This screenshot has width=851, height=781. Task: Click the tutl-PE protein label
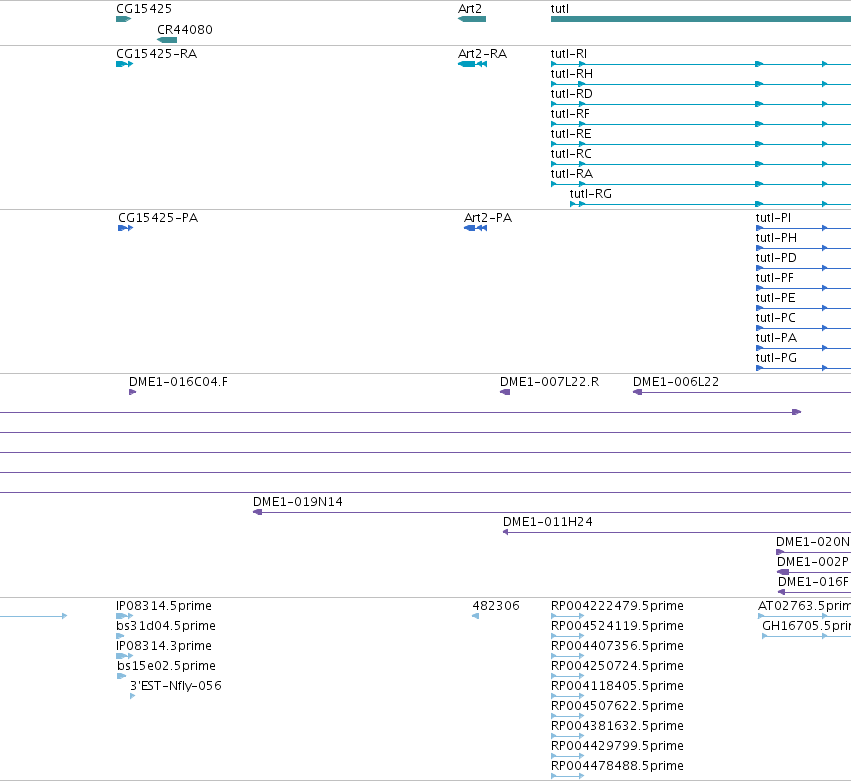click(x=776, y=298)
